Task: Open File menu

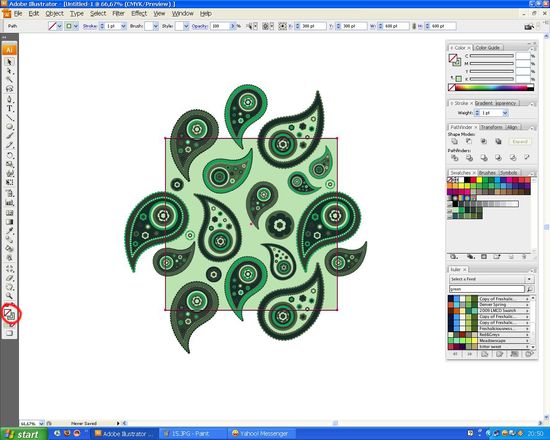Action: click(x=18, y=14)
